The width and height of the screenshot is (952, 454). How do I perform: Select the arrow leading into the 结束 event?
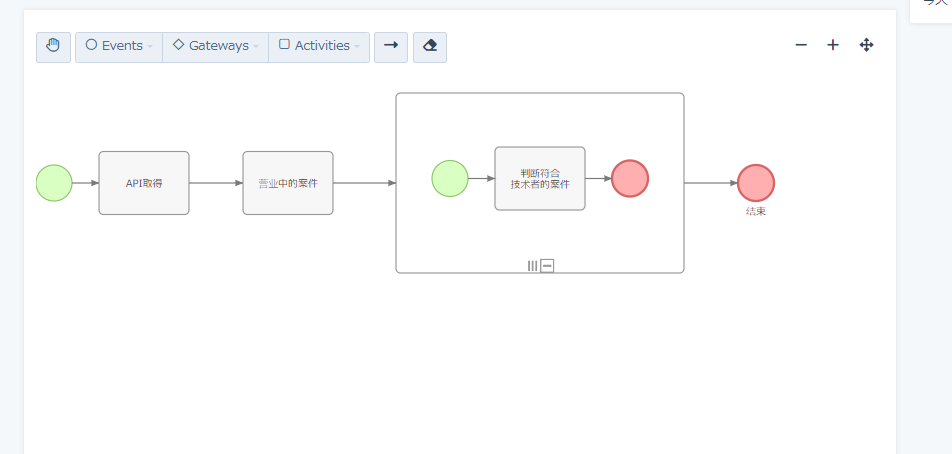710,183
